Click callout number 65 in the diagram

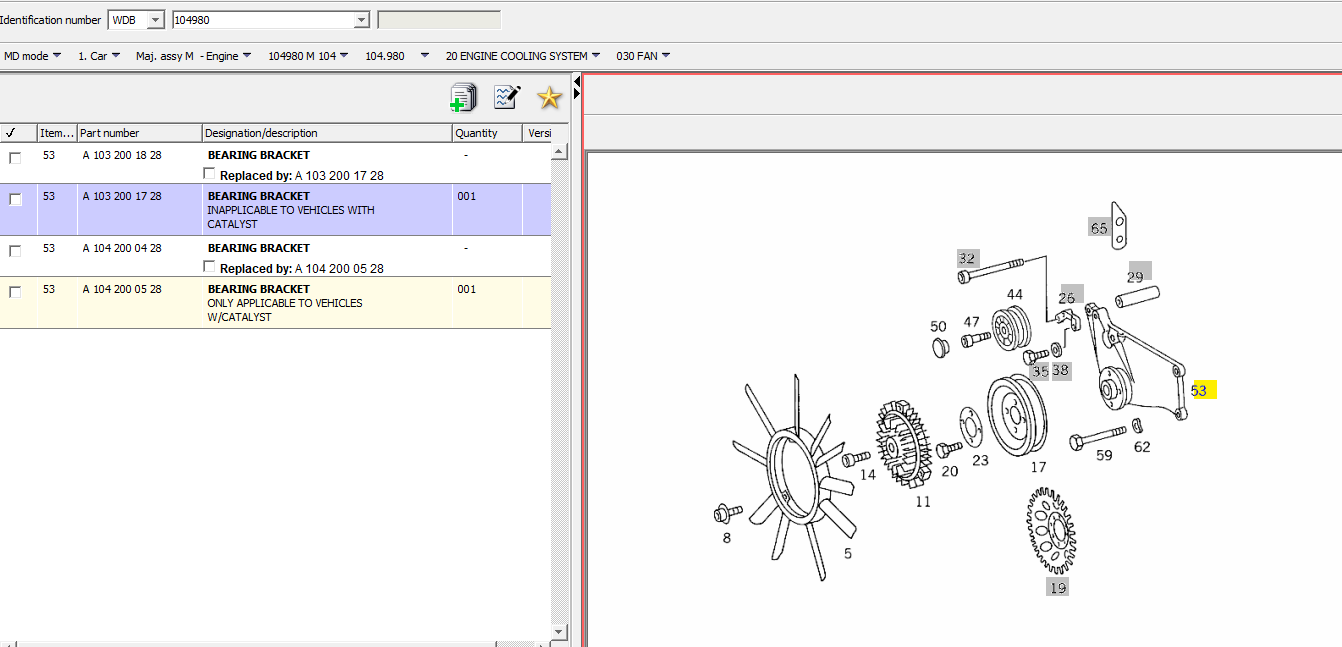point(1099,228)
